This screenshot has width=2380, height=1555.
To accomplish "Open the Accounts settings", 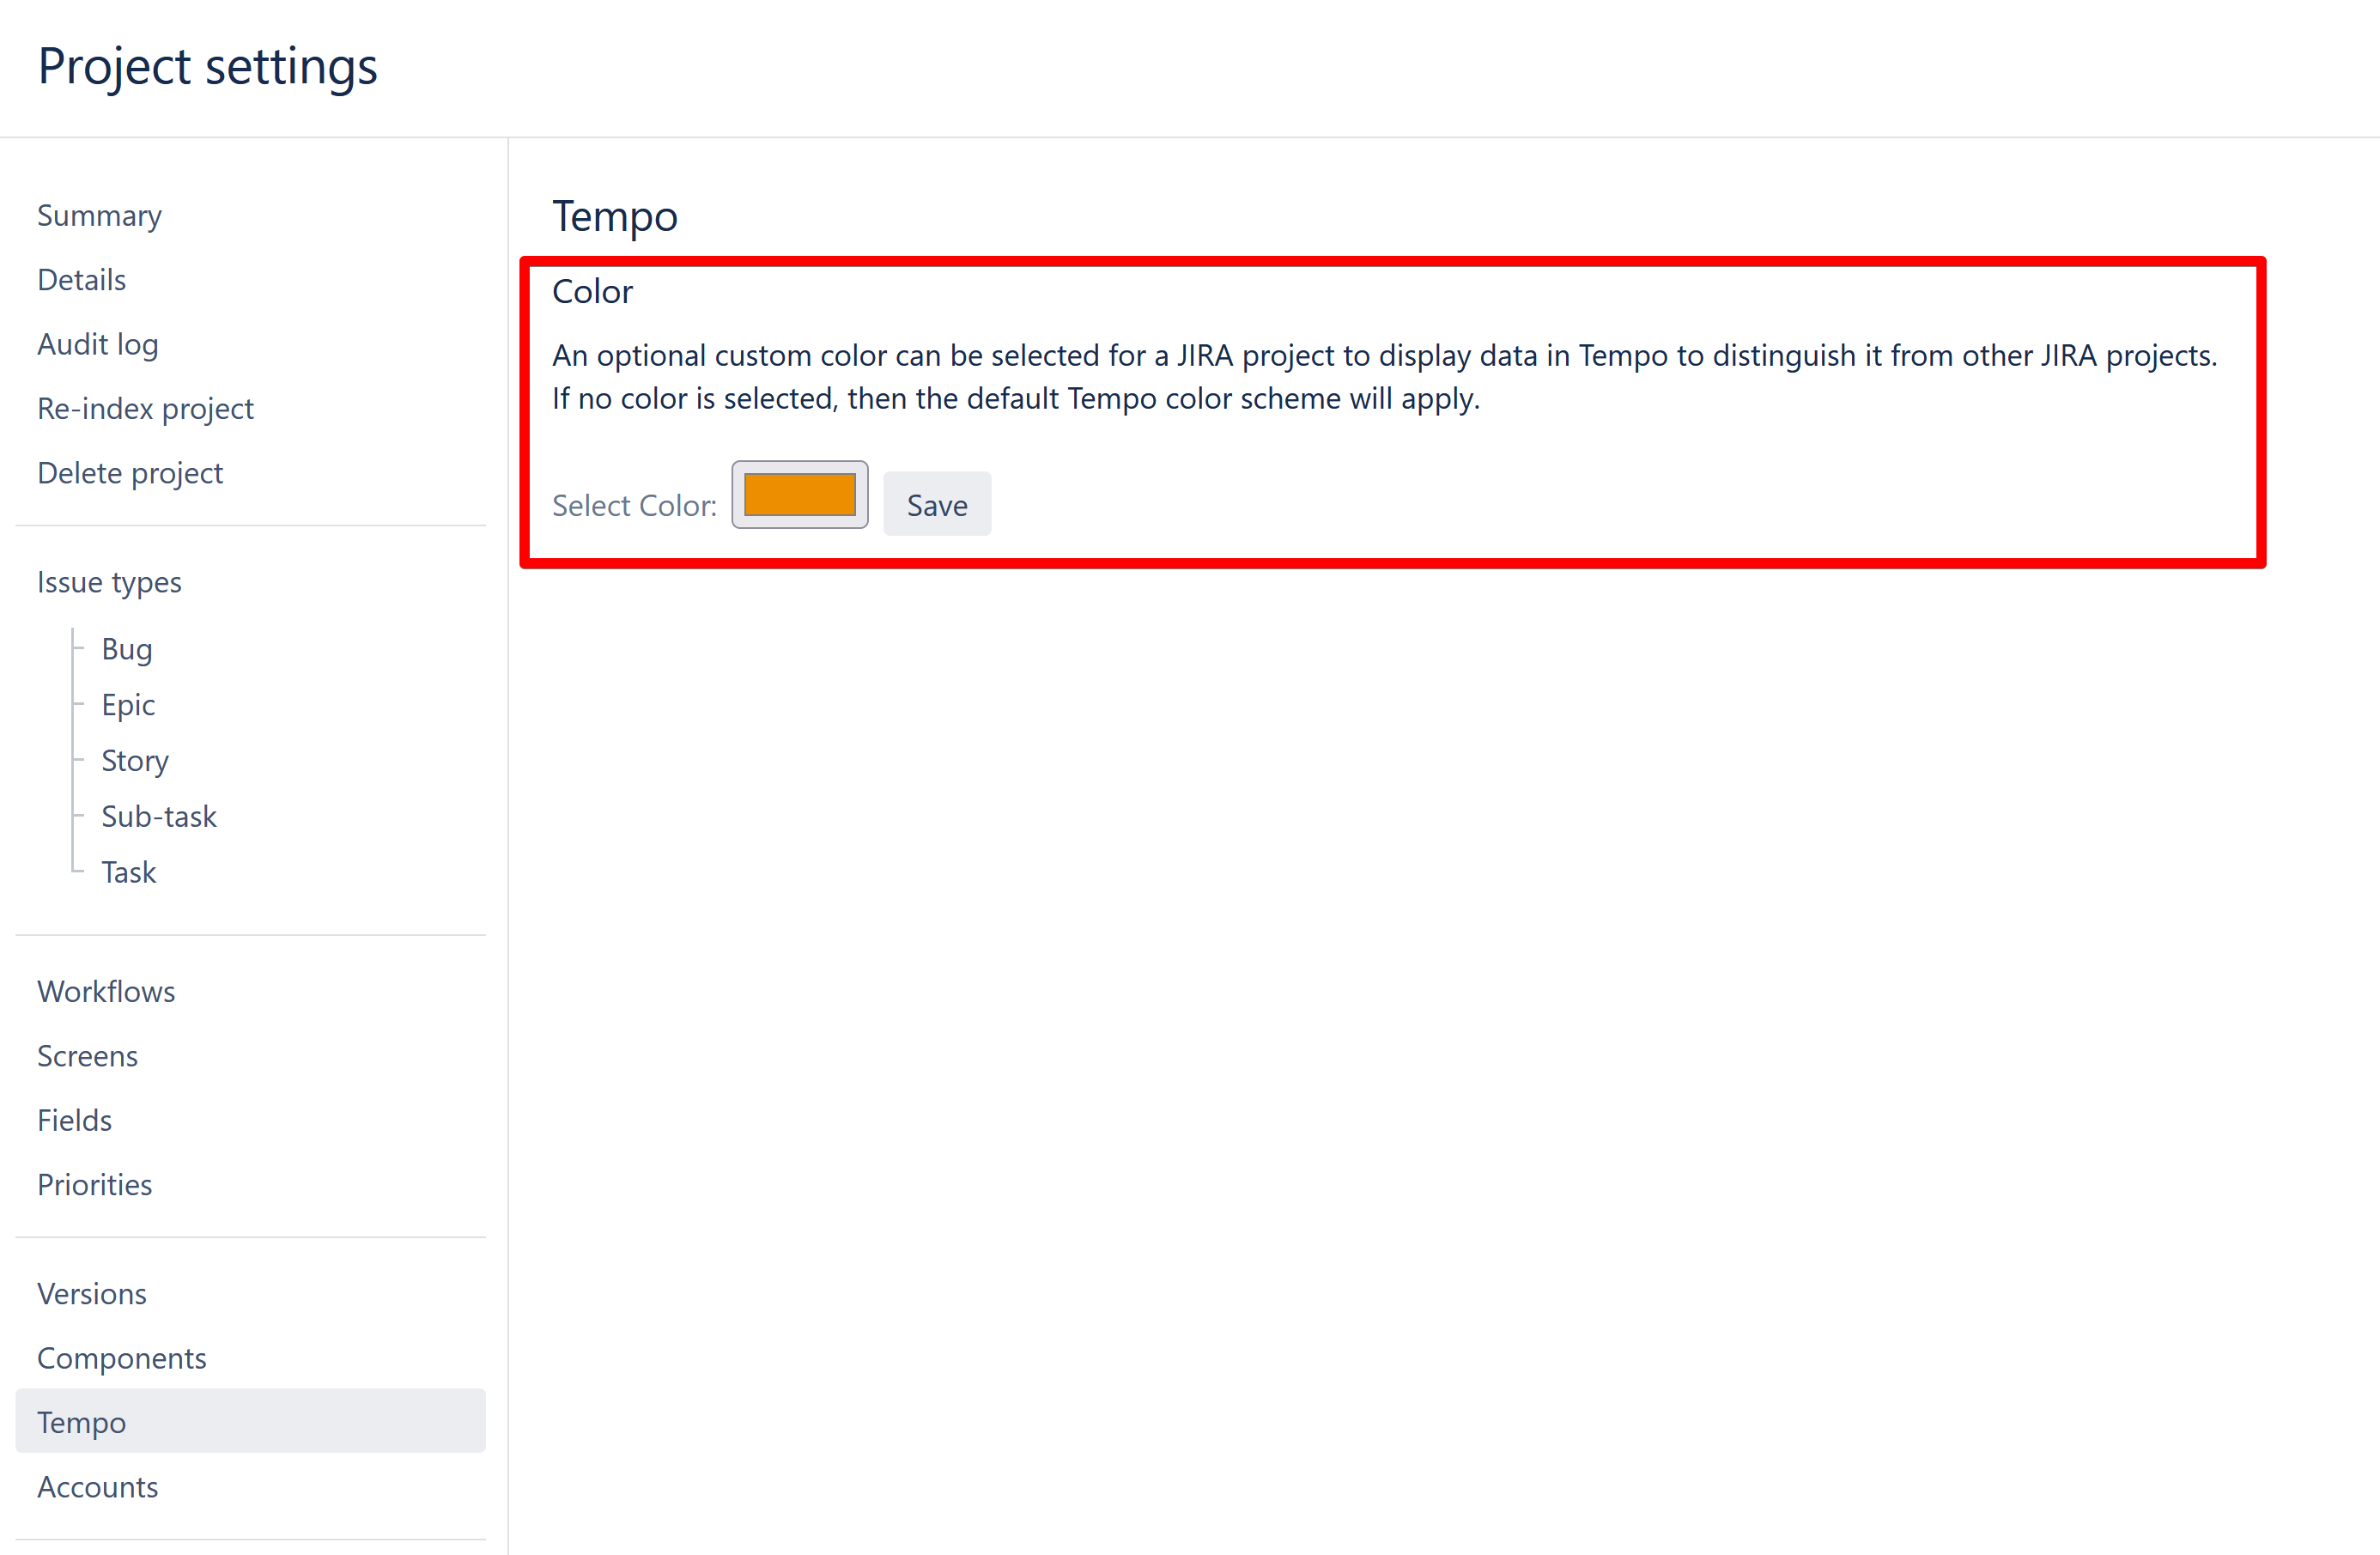I will [x=97, y=1487].
